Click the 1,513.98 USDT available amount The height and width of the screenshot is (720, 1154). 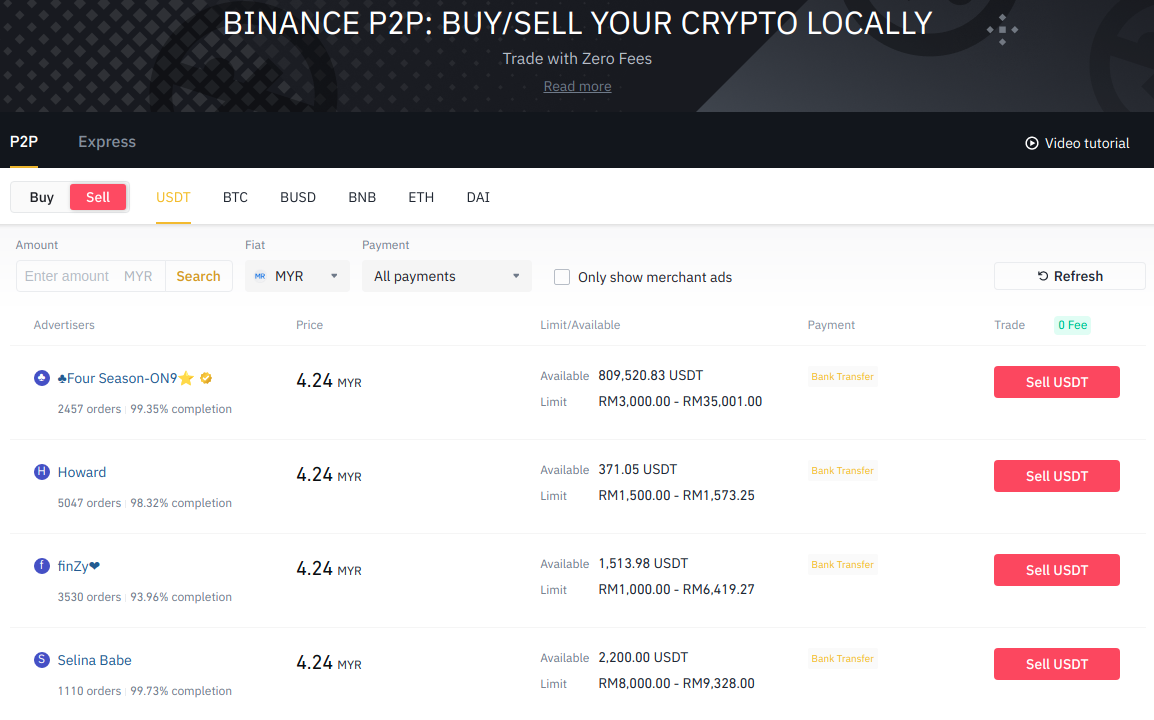(x=643, y=563)
